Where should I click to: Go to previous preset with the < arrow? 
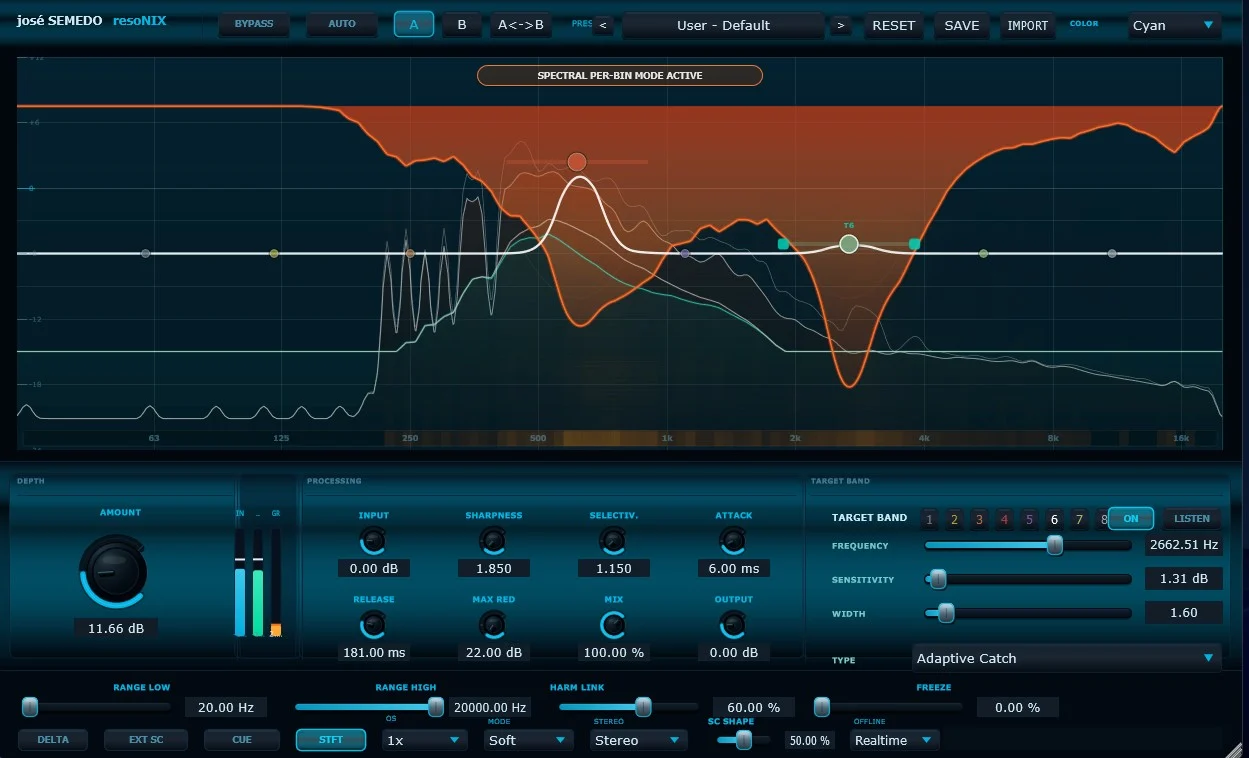click(x=603, y=26)
